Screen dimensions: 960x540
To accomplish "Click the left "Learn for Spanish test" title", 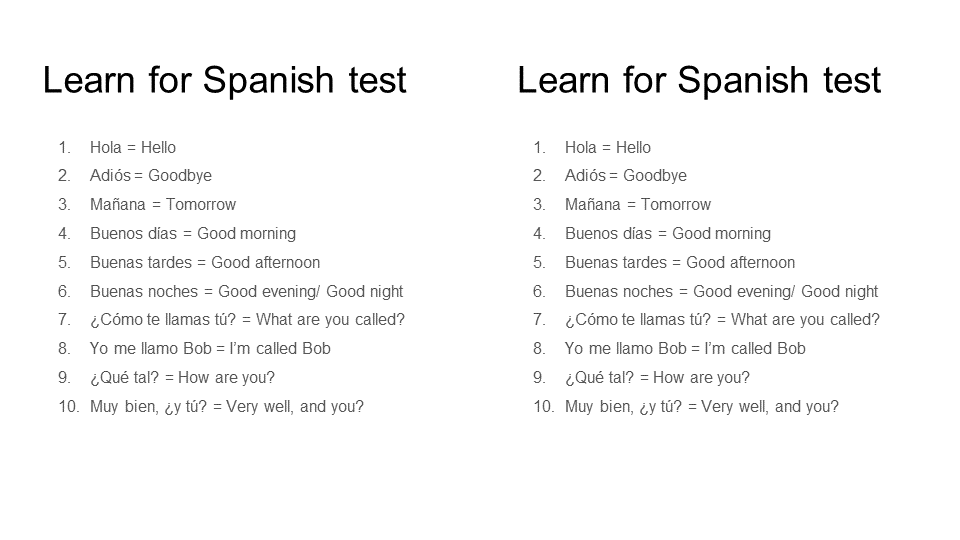I will click(x=224, y=80).
